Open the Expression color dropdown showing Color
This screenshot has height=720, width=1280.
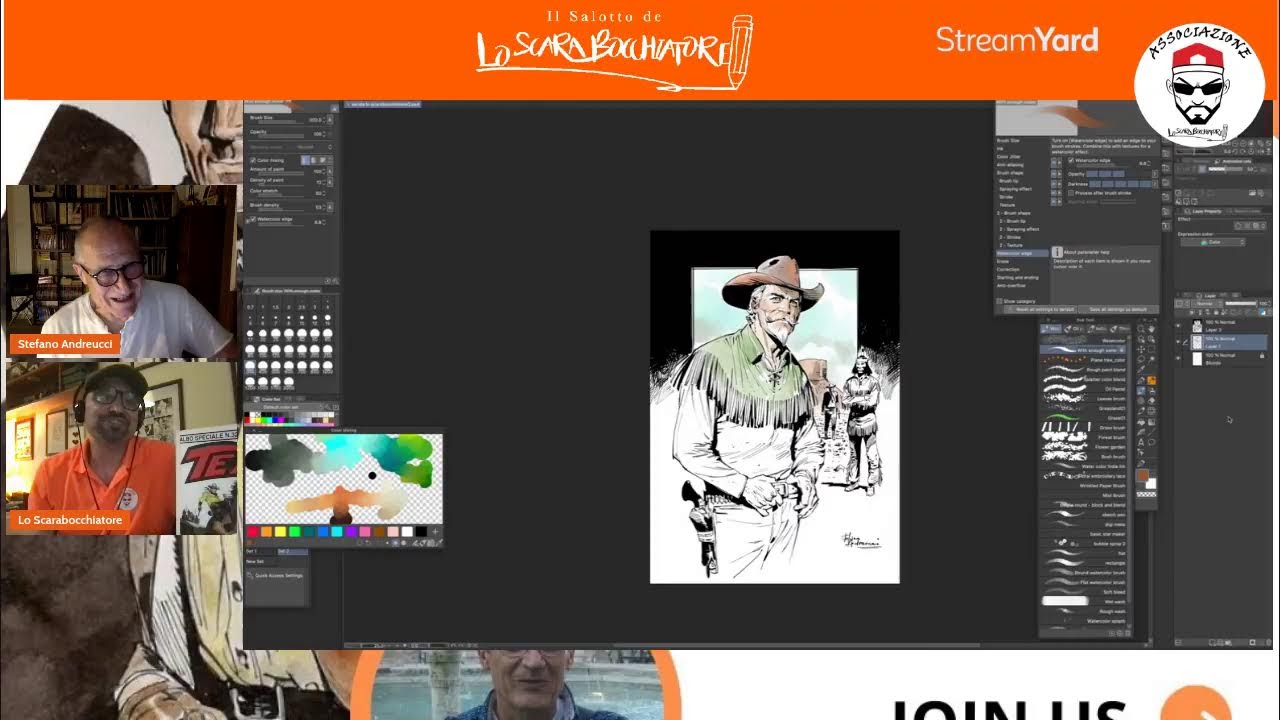point(1212,242)
